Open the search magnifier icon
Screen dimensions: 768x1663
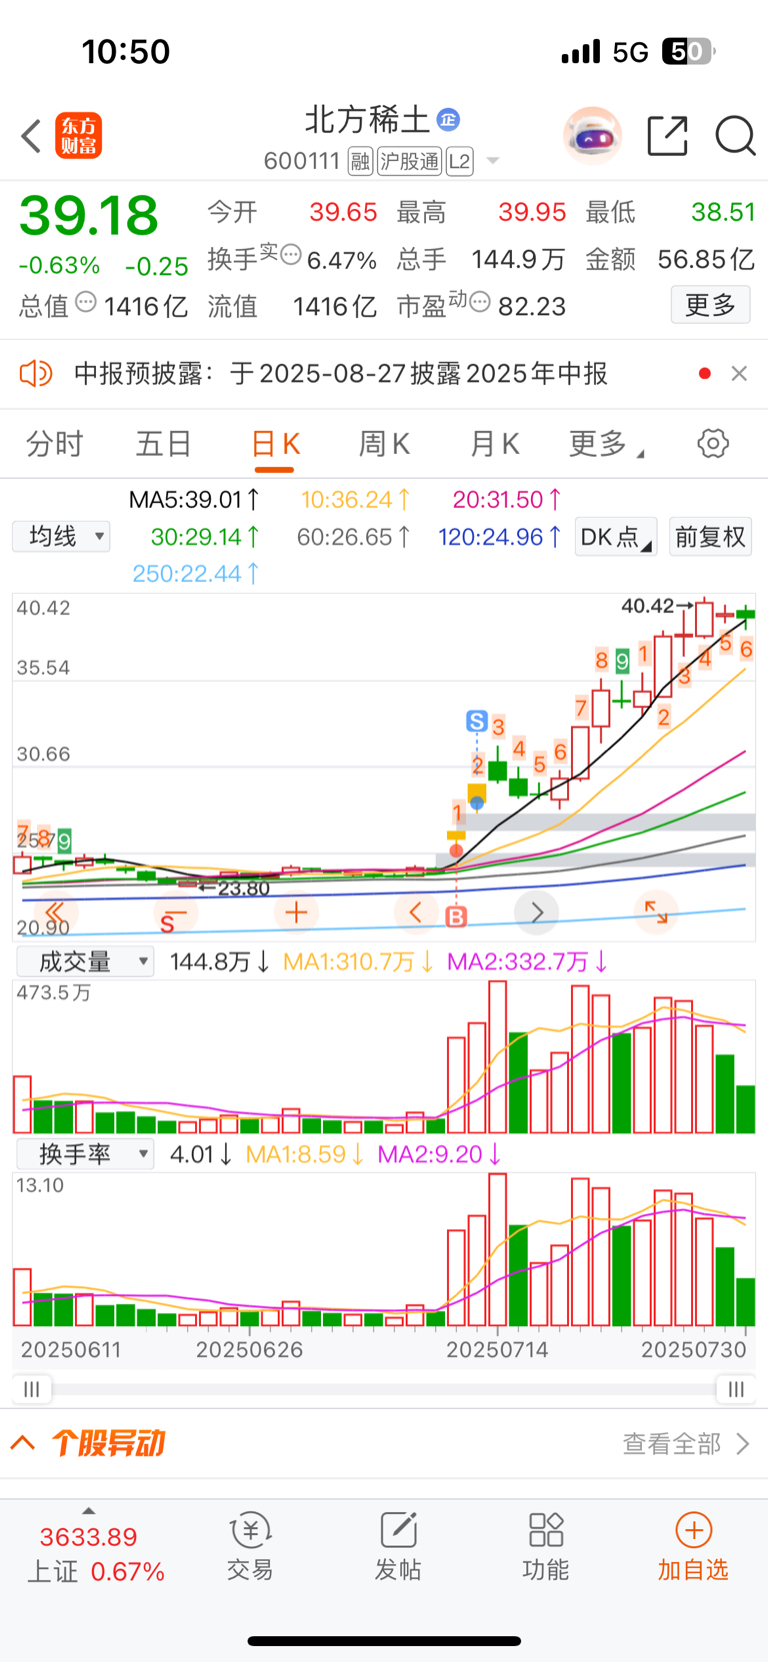pyautogui.click(x=735, y=136)
